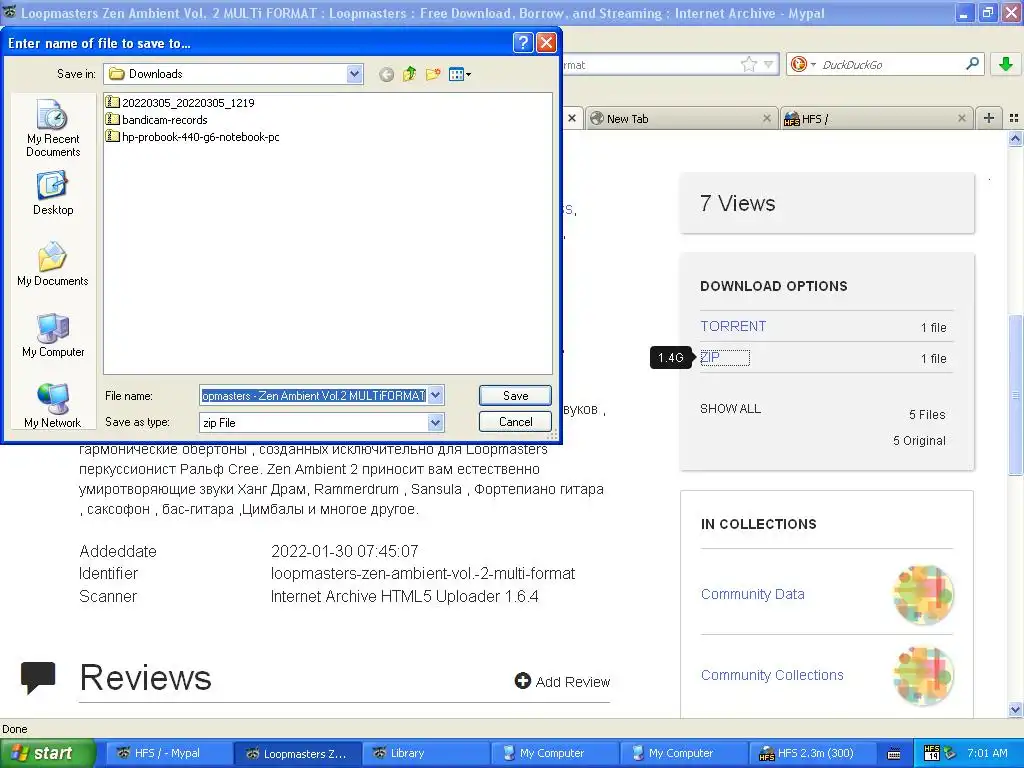The image size is (1024, 768).
Task: Close the partially hidden tab left of New Tab
Action: pyautogui.click(x=572, y=118)
